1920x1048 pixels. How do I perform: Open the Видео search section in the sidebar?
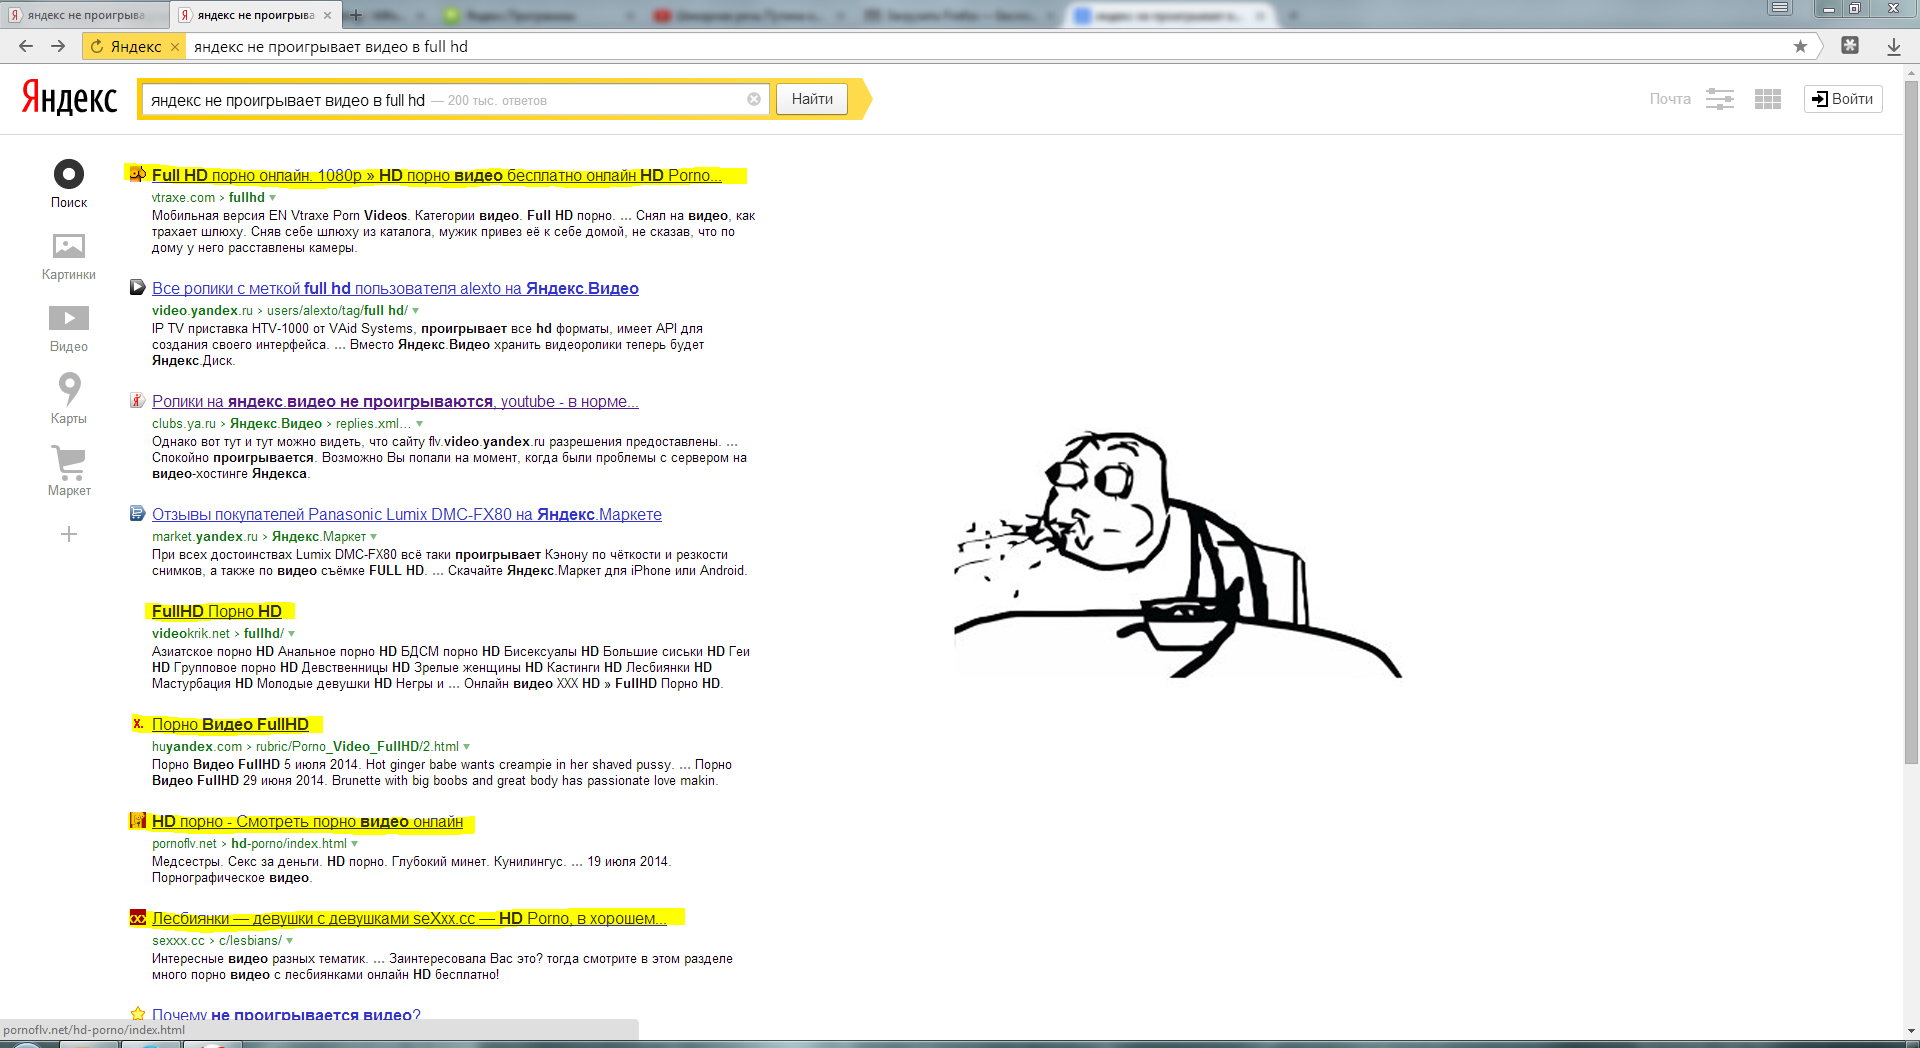tap(68, 319)
